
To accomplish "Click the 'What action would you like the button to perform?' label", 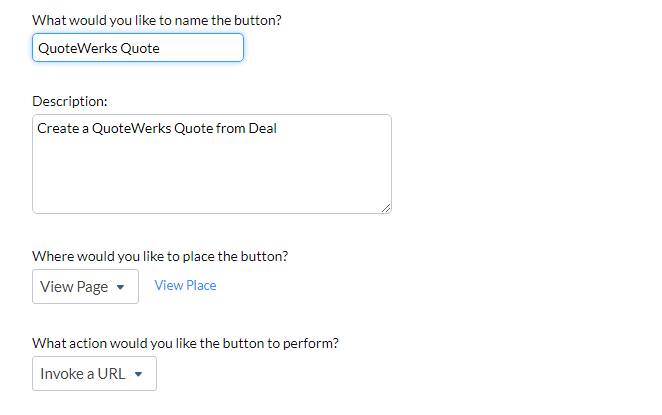I will pos(185,343).
